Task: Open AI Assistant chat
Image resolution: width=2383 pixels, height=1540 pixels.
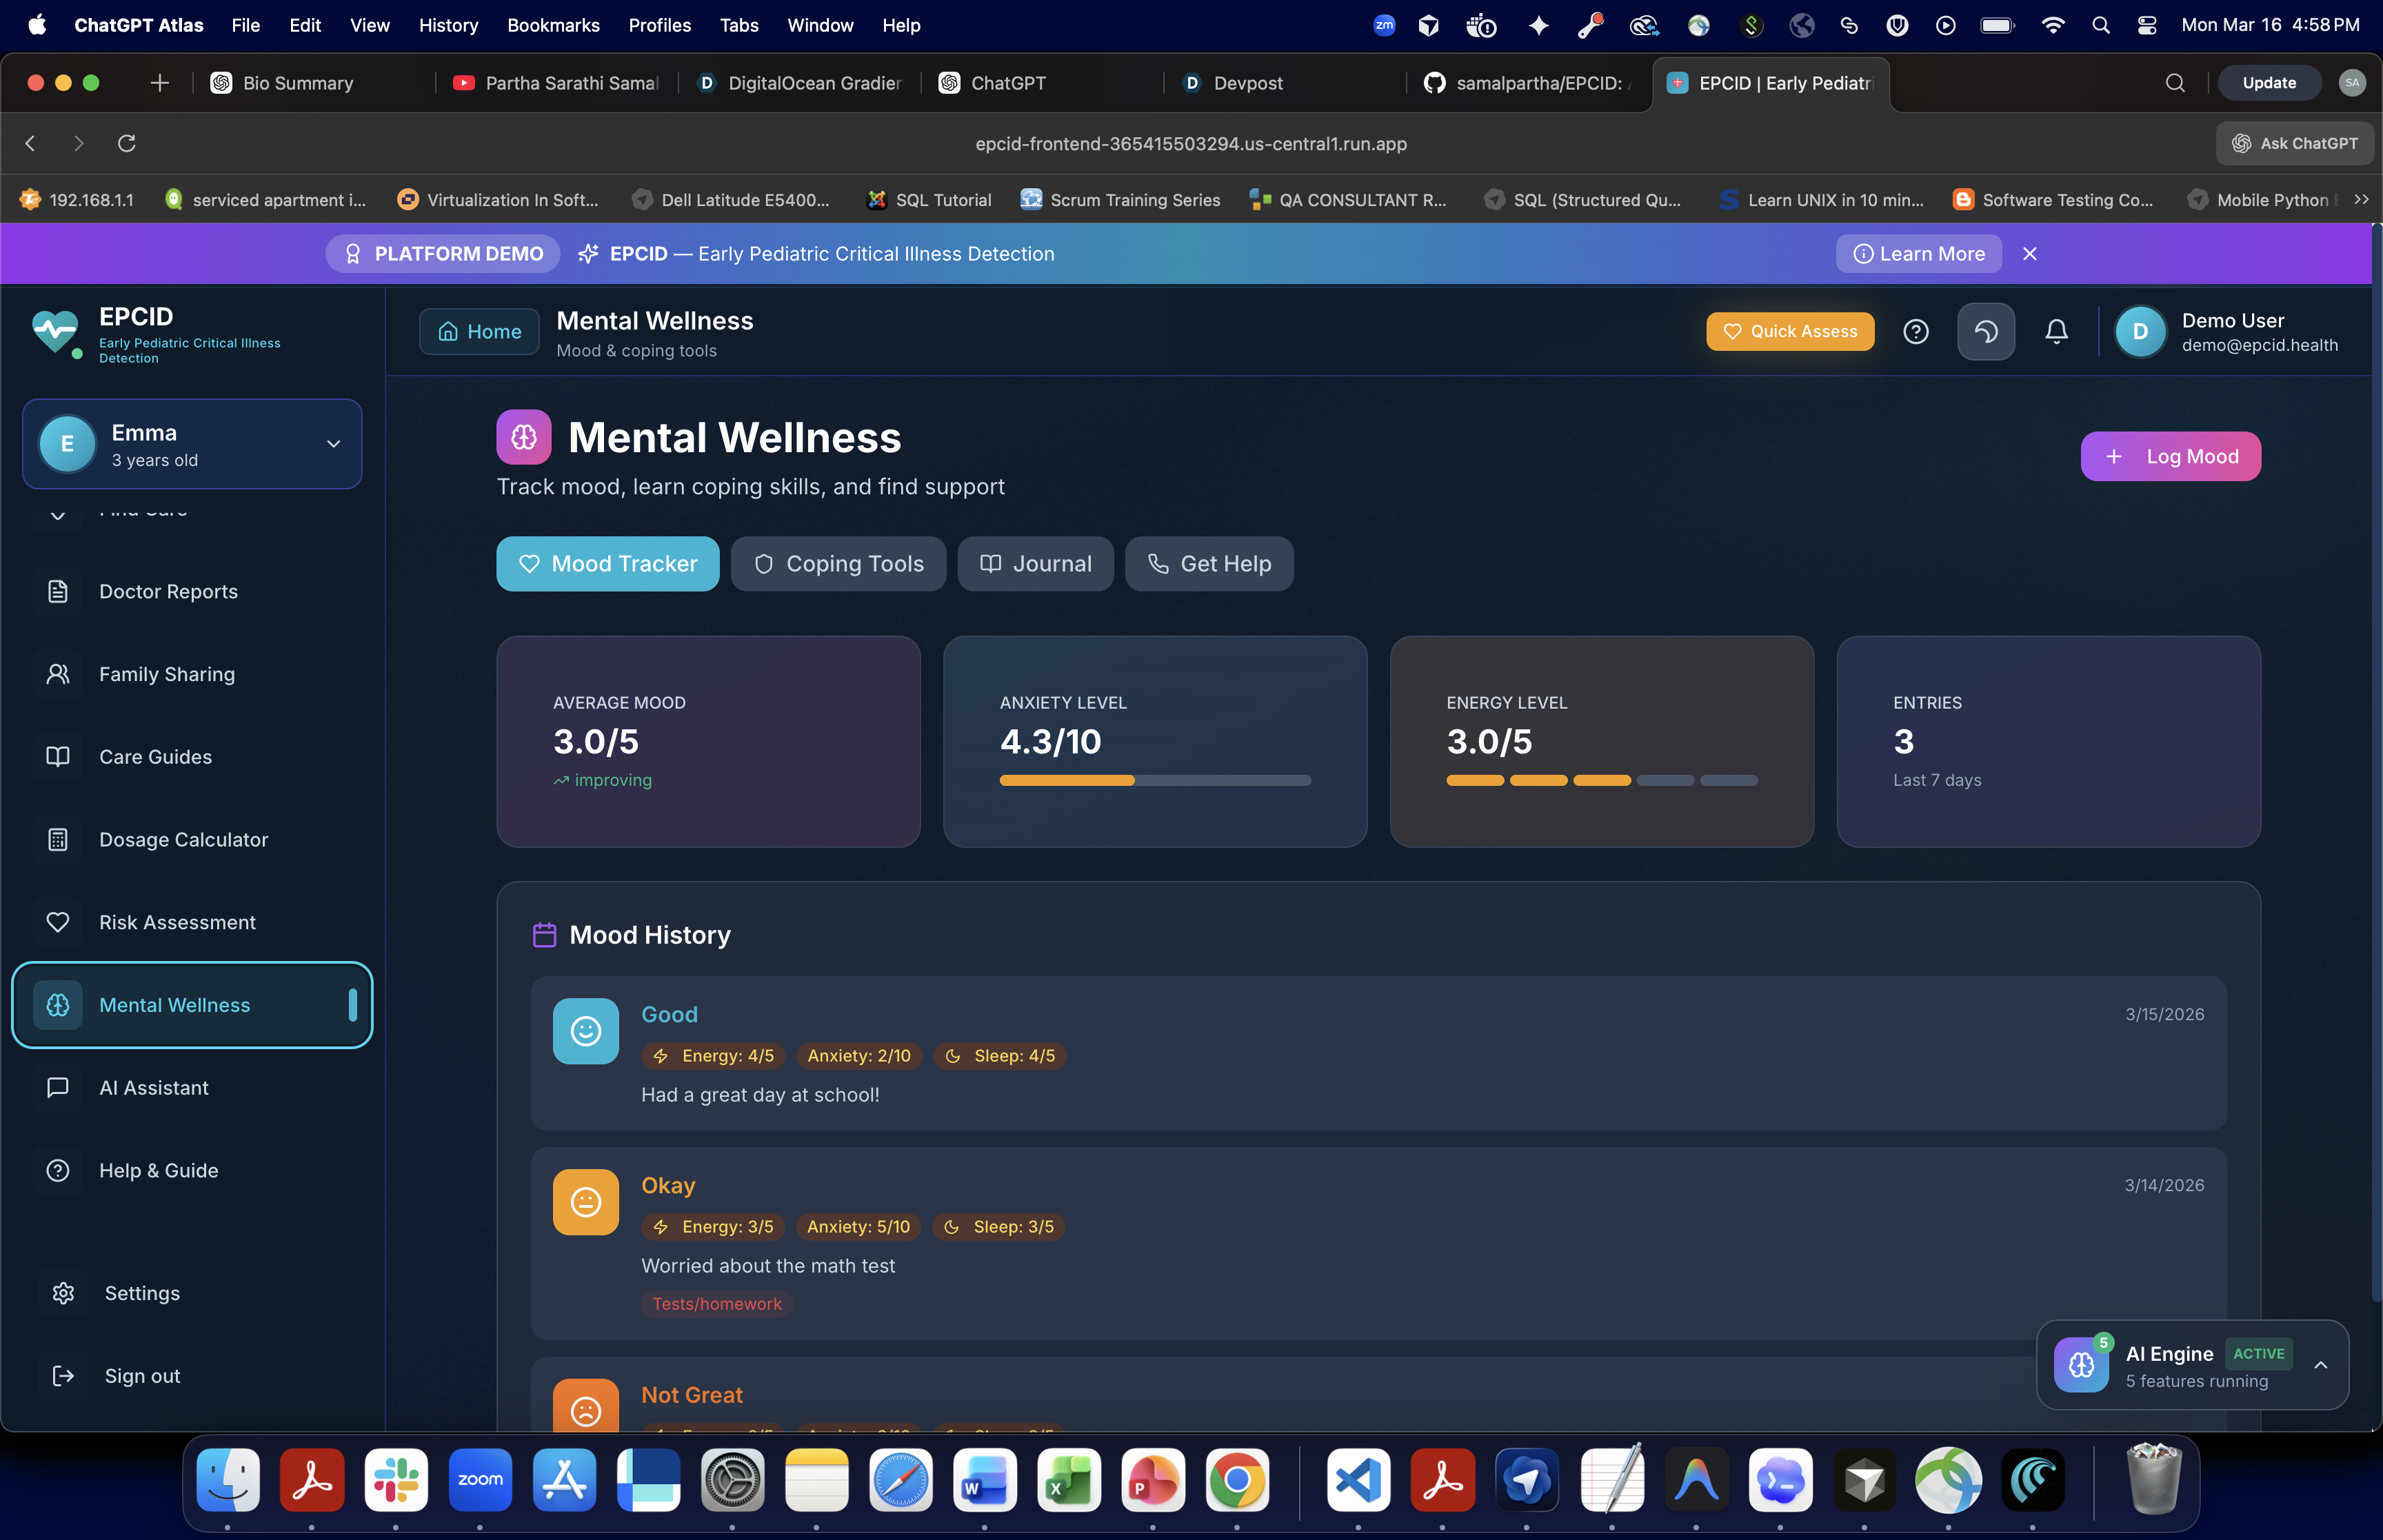Action: click(x=153, y=1087)
